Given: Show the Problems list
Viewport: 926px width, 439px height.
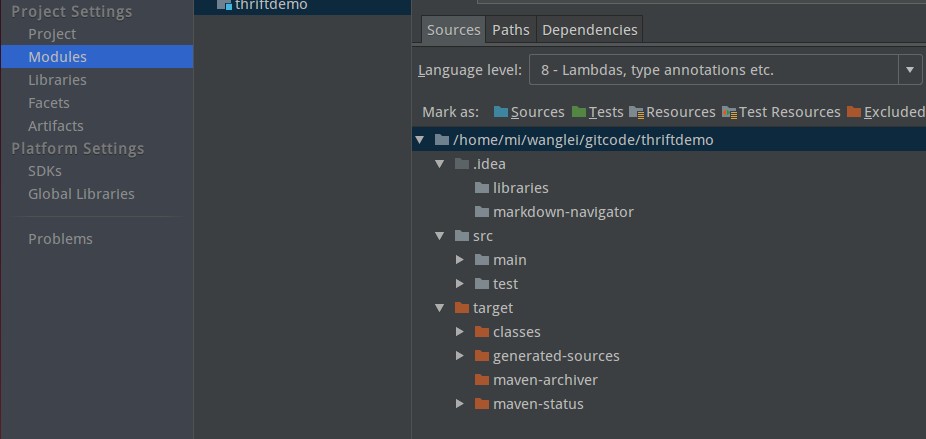Looking at the screenshot, I should pos(60,239).
